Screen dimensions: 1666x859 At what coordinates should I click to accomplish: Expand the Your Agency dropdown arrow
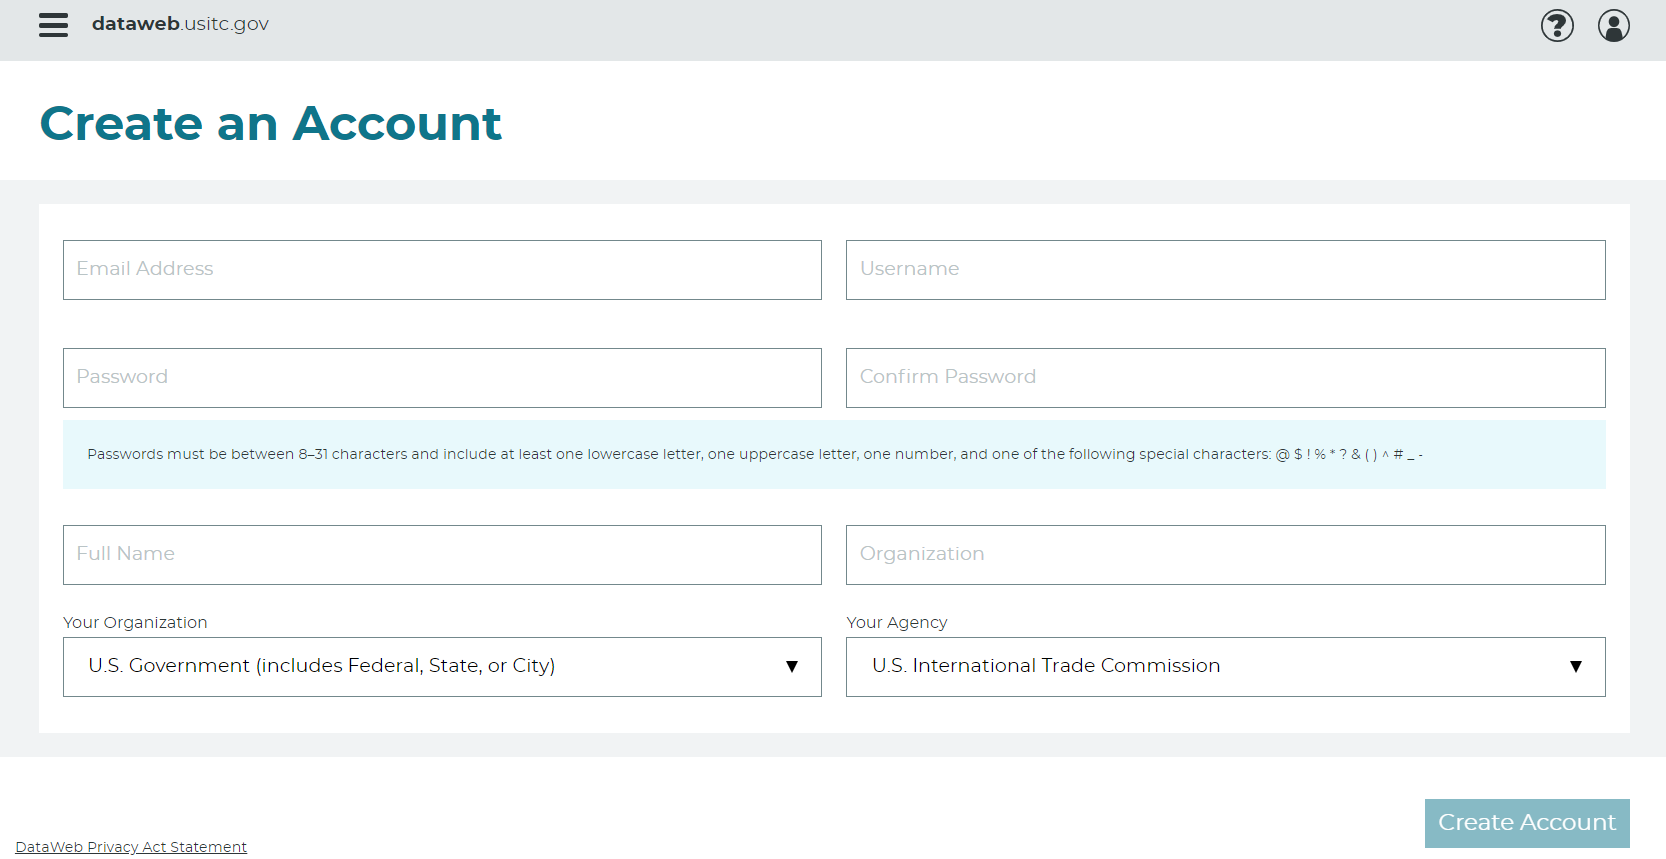pos(1576,667)
